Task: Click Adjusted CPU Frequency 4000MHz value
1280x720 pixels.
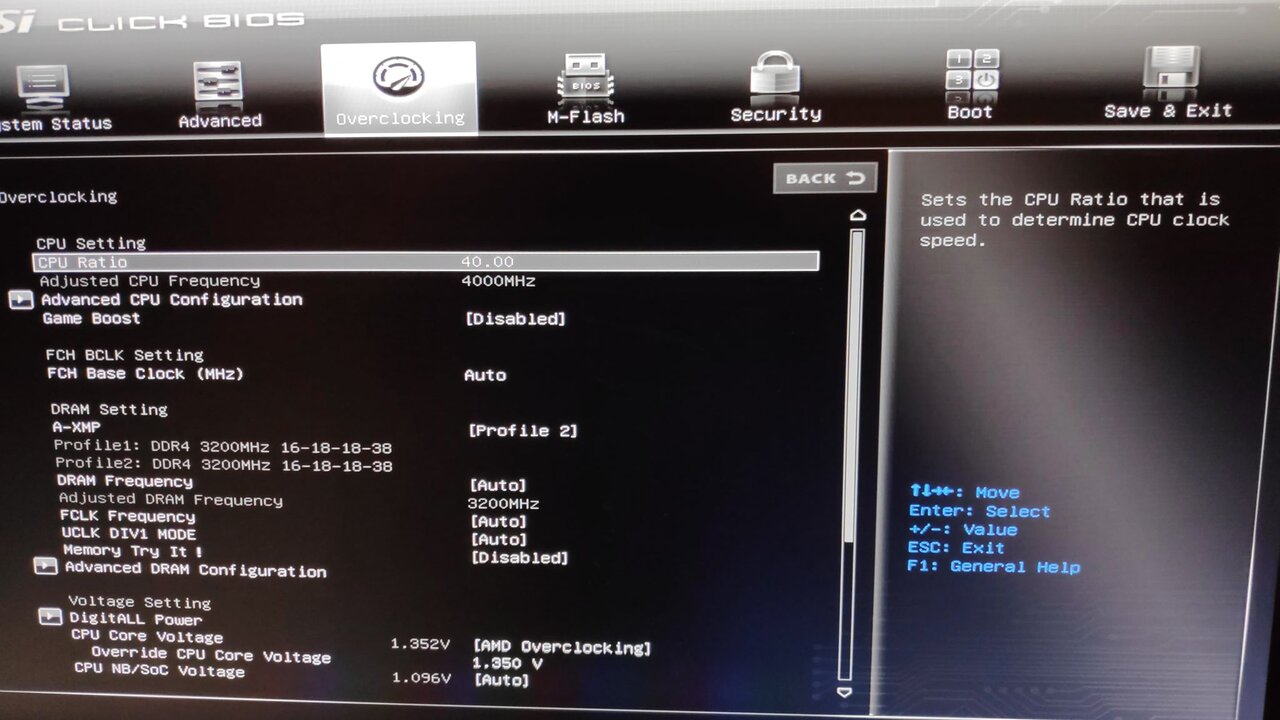Action: click(x=498, y=282)
